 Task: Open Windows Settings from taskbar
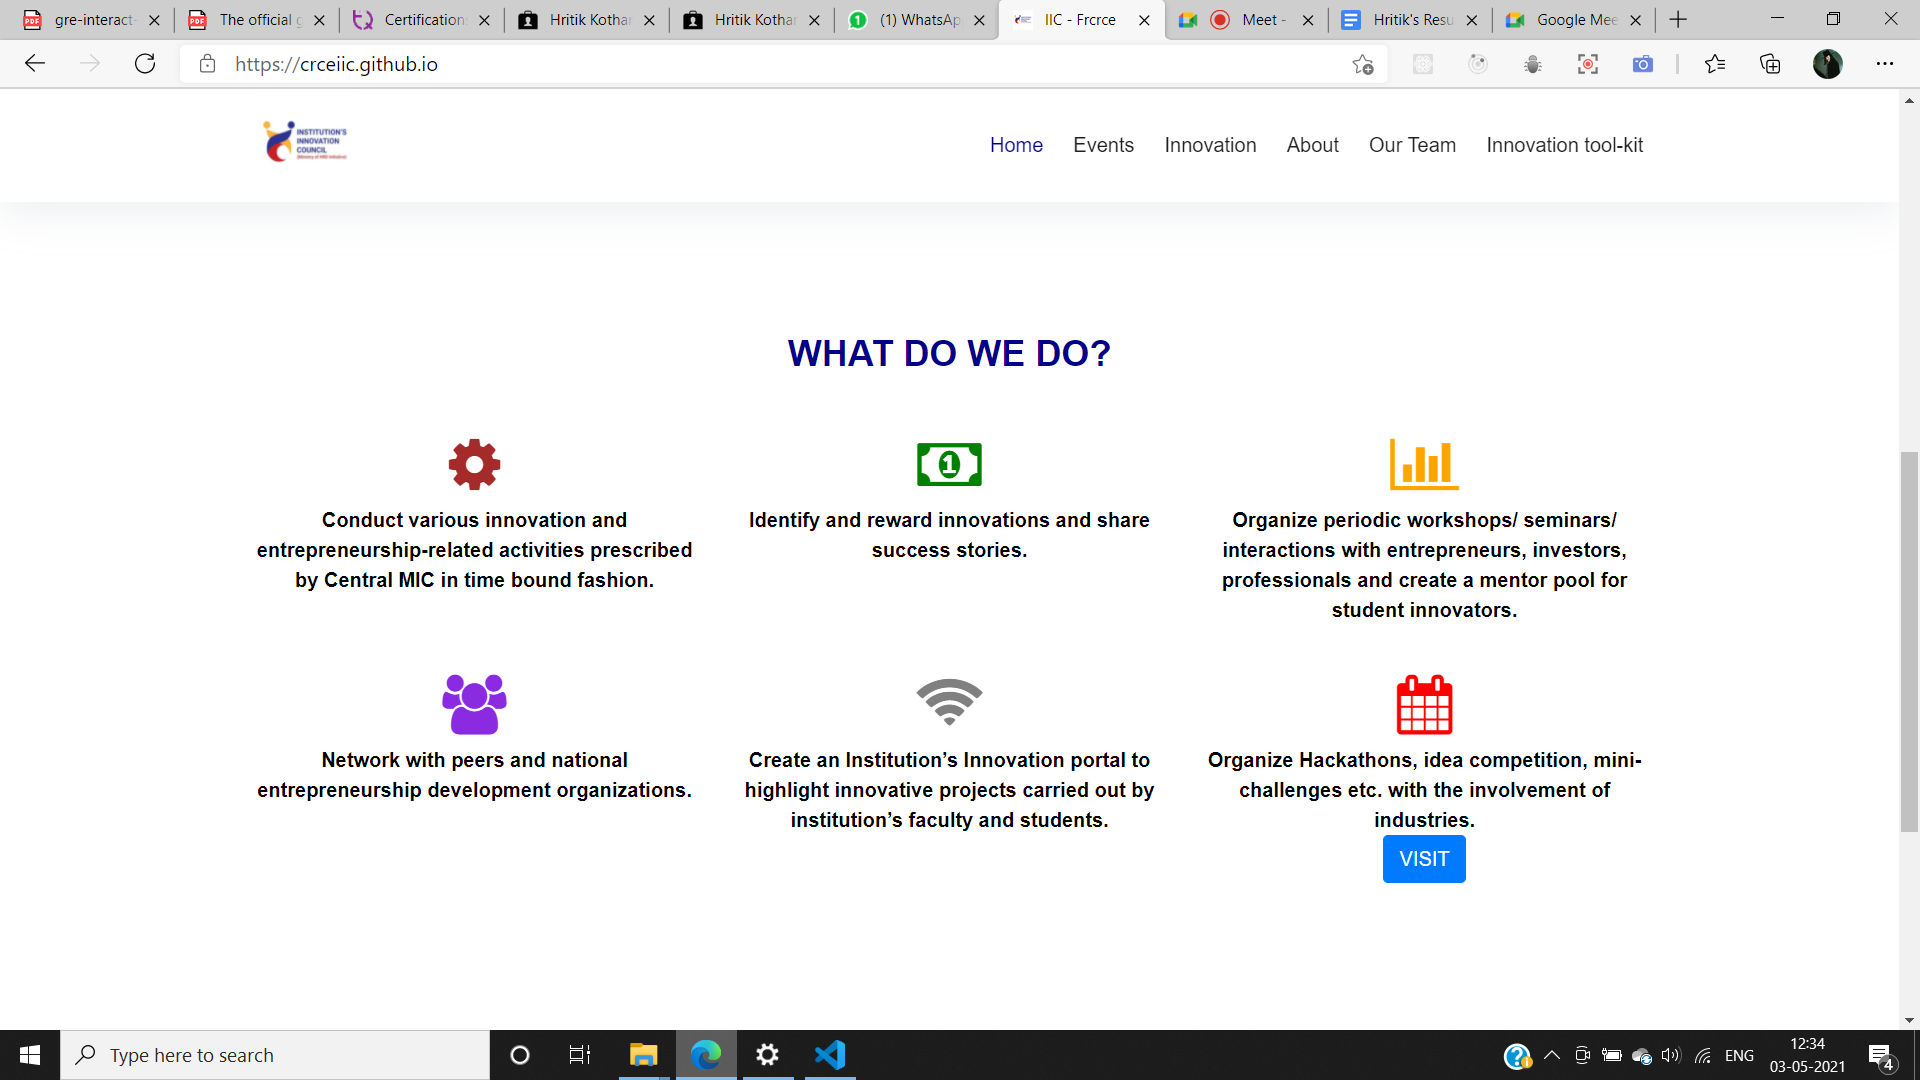(x=768, y=1055)
